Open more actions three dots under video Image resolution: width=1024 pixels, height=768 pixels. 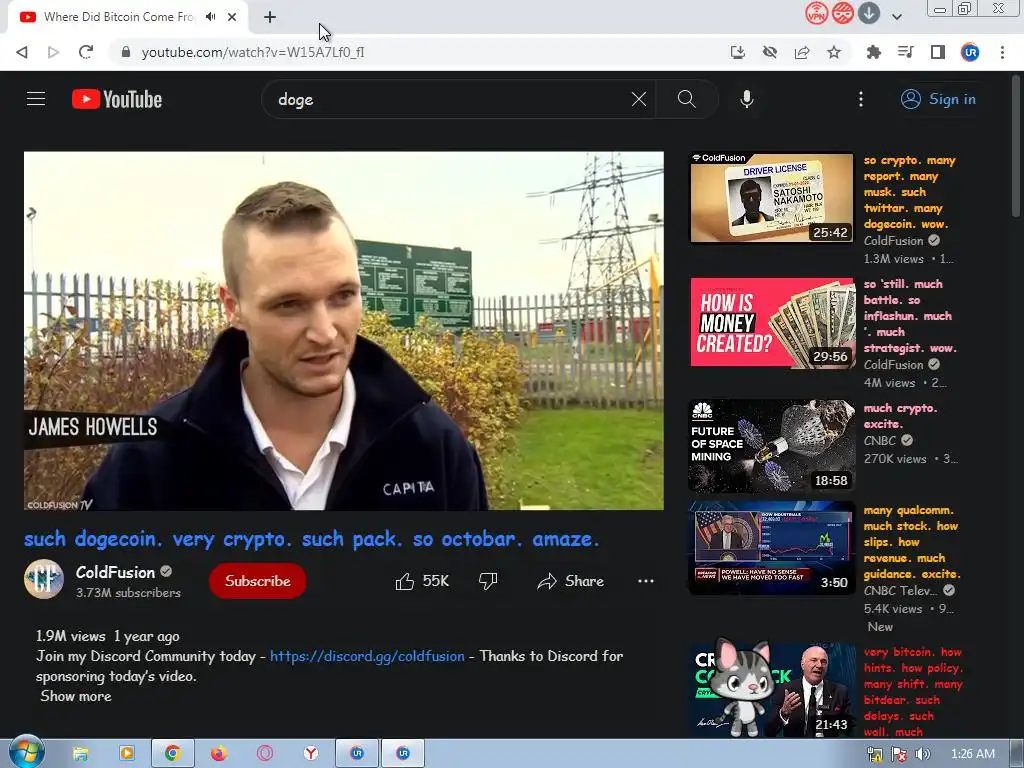[x=646, y=581]
